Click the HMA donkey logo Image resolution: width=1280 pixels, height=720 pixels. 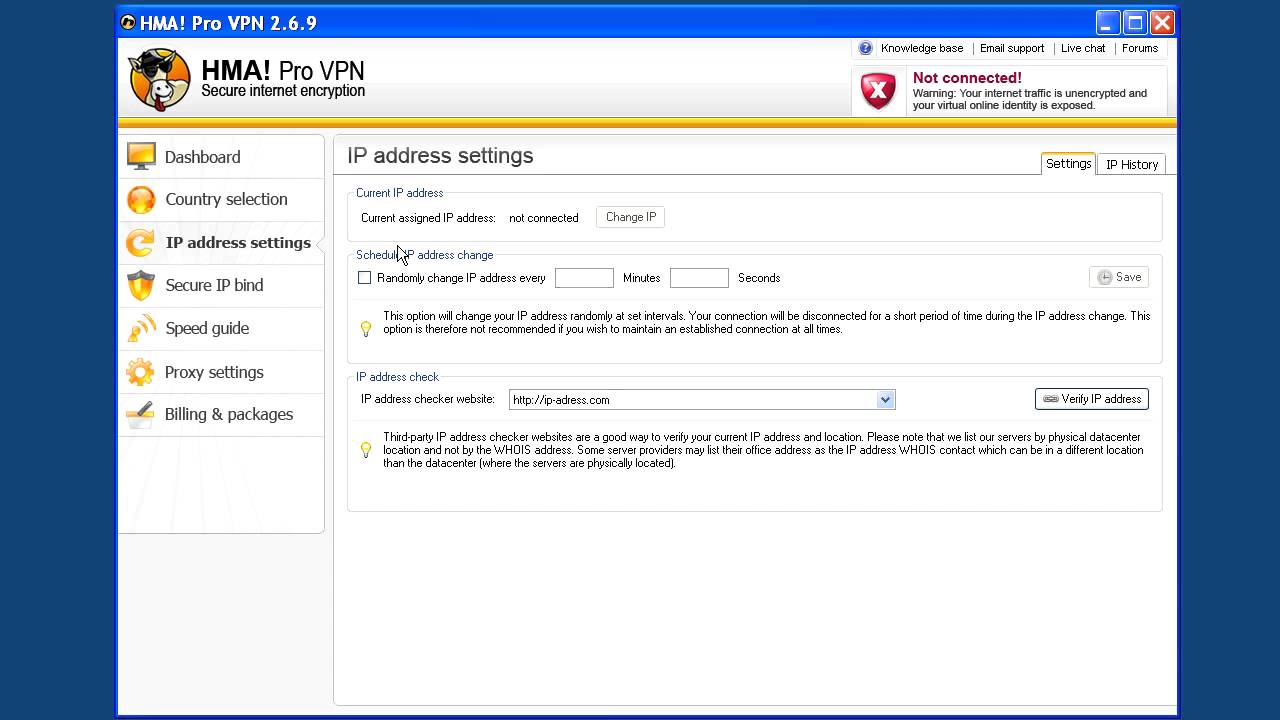pos(160,78)
